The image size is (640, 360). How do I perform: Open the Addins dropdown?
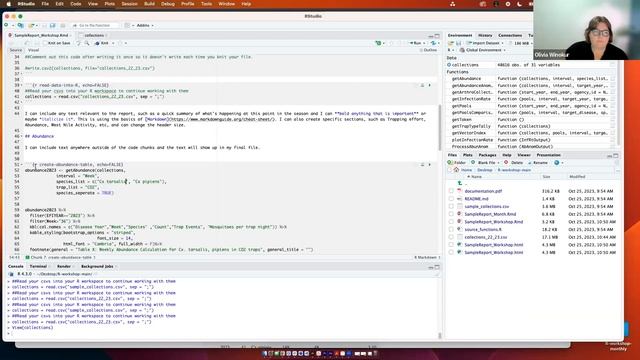tap(145, 25)
